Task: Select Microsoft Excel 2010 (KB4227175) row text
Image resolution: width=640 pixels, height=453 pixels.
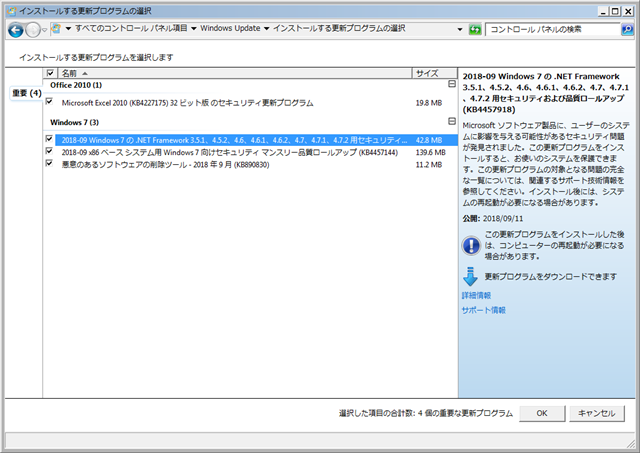Action: coord(187,103)
